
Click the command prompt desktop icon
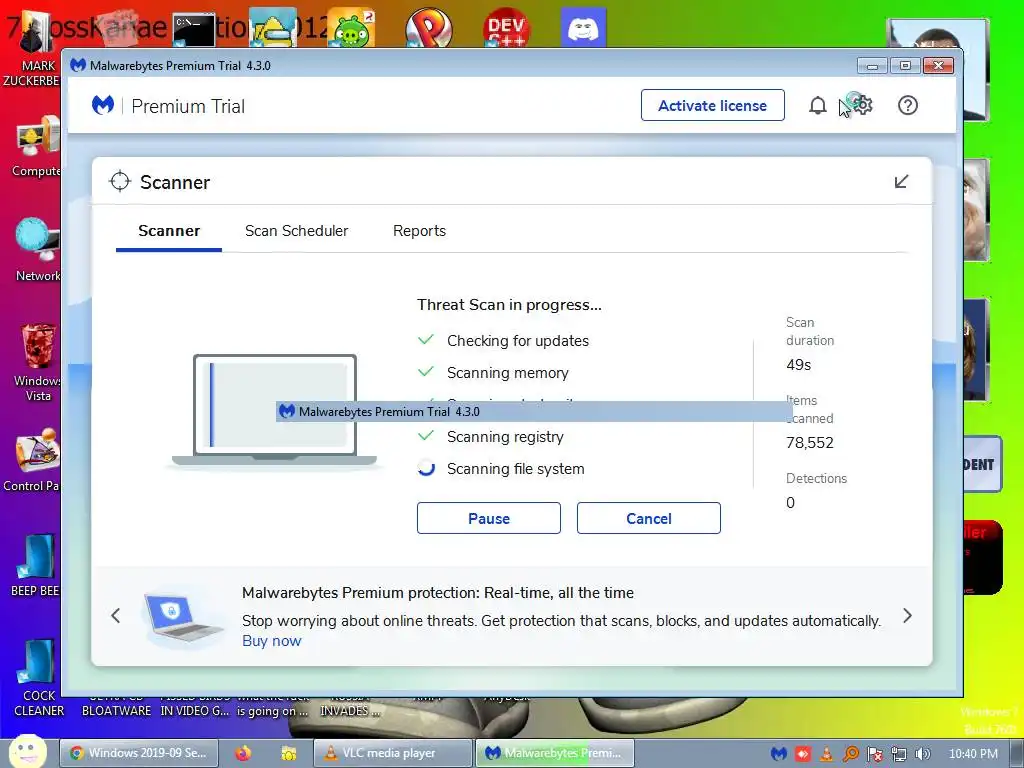pos(194,30)
